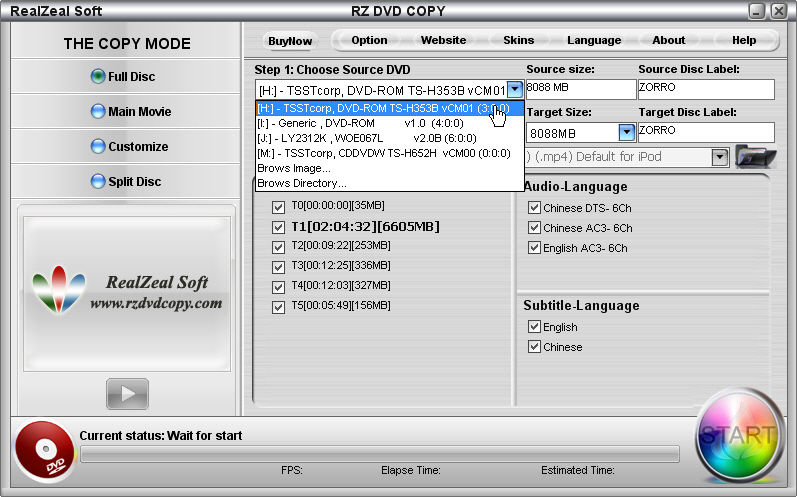Click the copy progress bar
Viewport: 797px width, 497px height.
(x=380, y=454)
